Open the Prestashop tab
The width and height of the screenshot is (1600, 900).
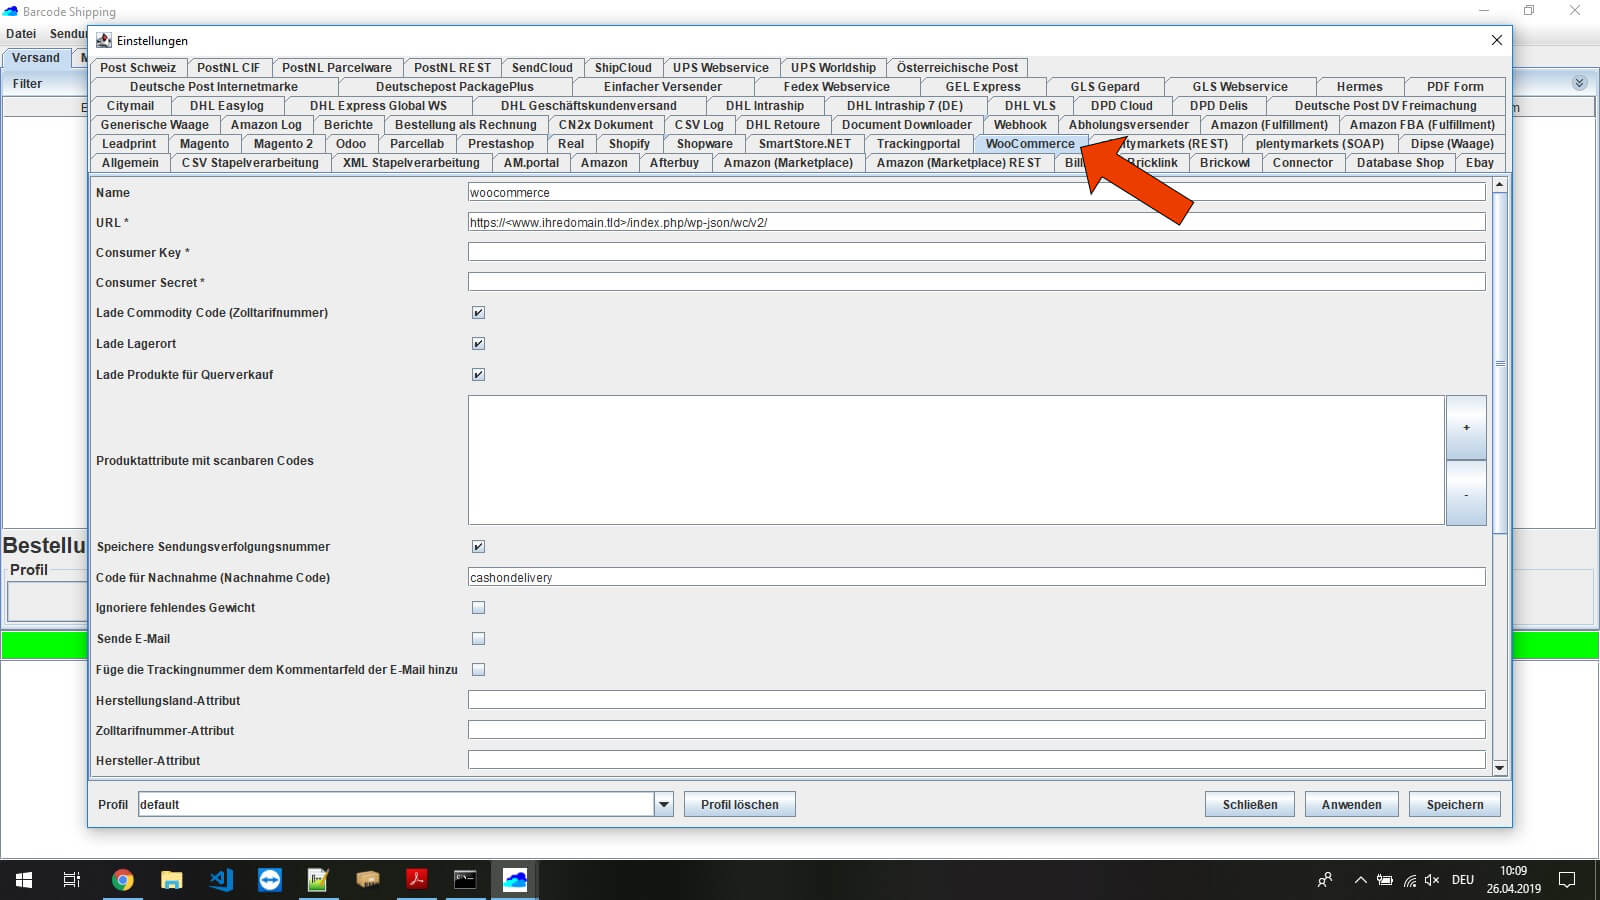coord(501,144)
